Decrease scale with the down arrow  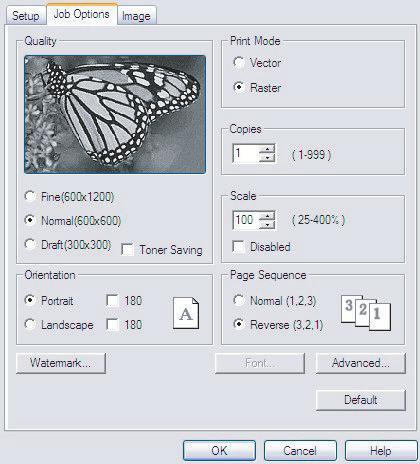click(267, 225)
